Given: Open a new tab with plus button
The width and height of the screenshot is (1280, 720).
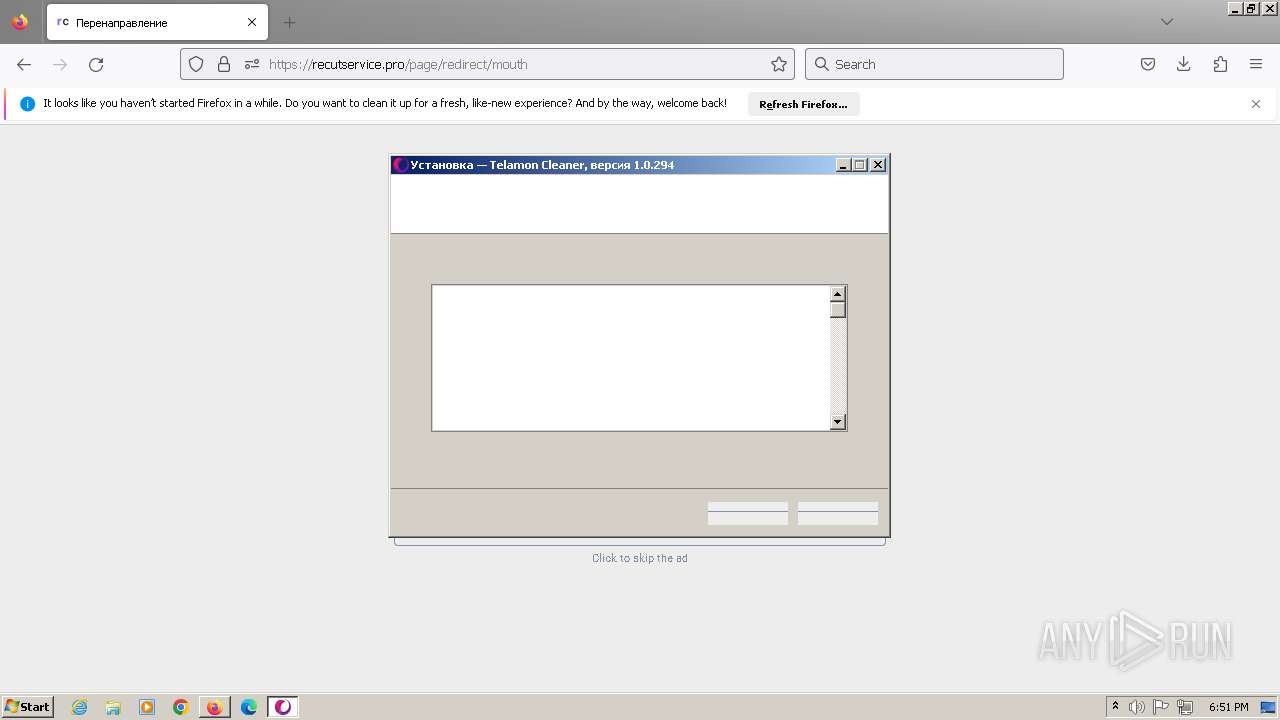Looking at the screenshot, I should [290, 22].
